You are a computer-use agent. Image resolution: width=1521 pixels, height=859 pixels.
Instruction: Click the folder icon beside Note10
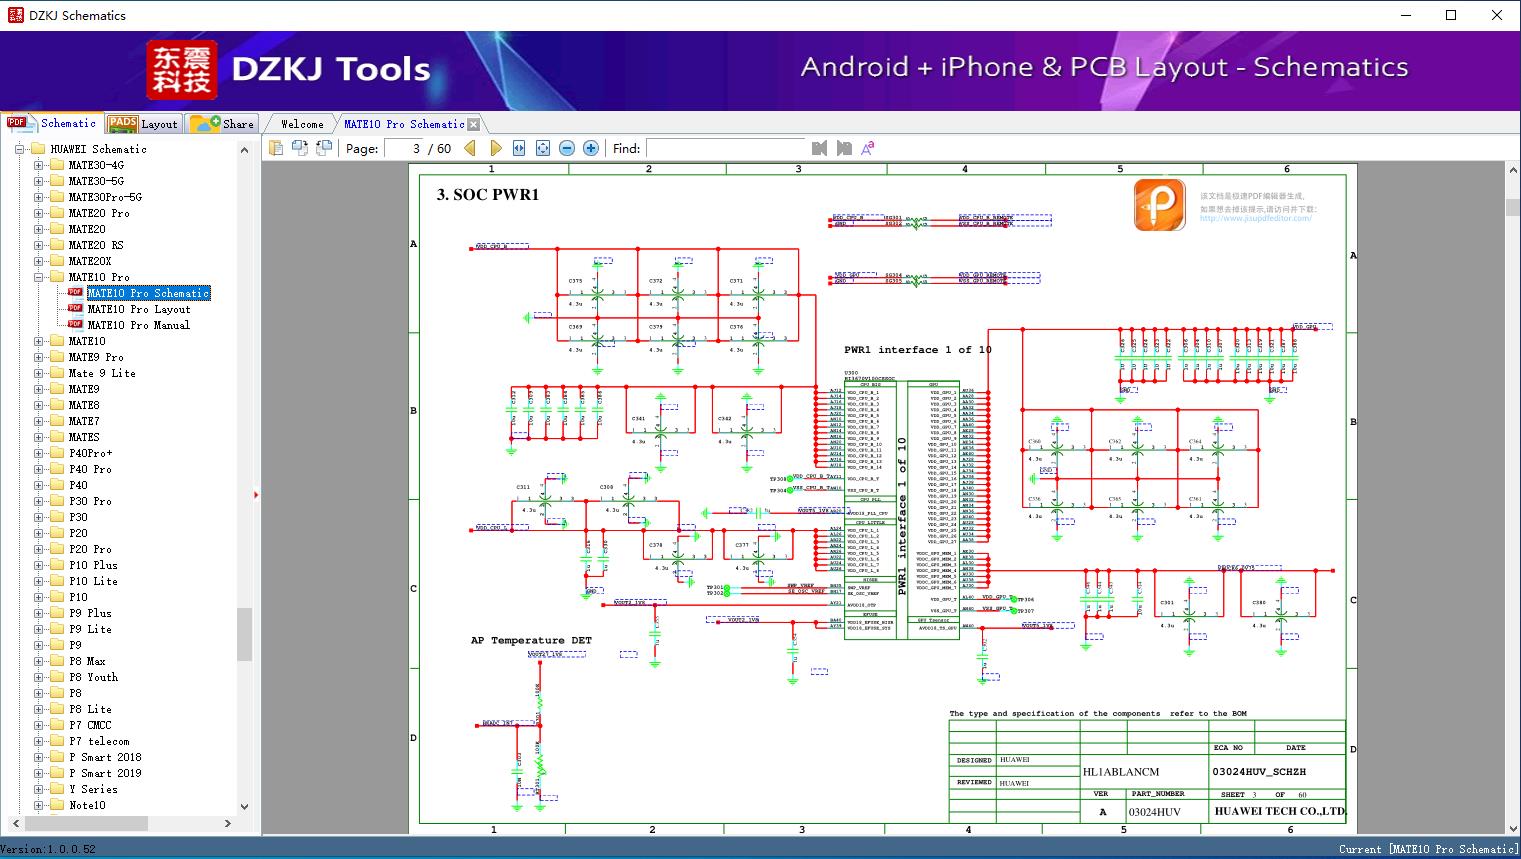tap(57, 805)
